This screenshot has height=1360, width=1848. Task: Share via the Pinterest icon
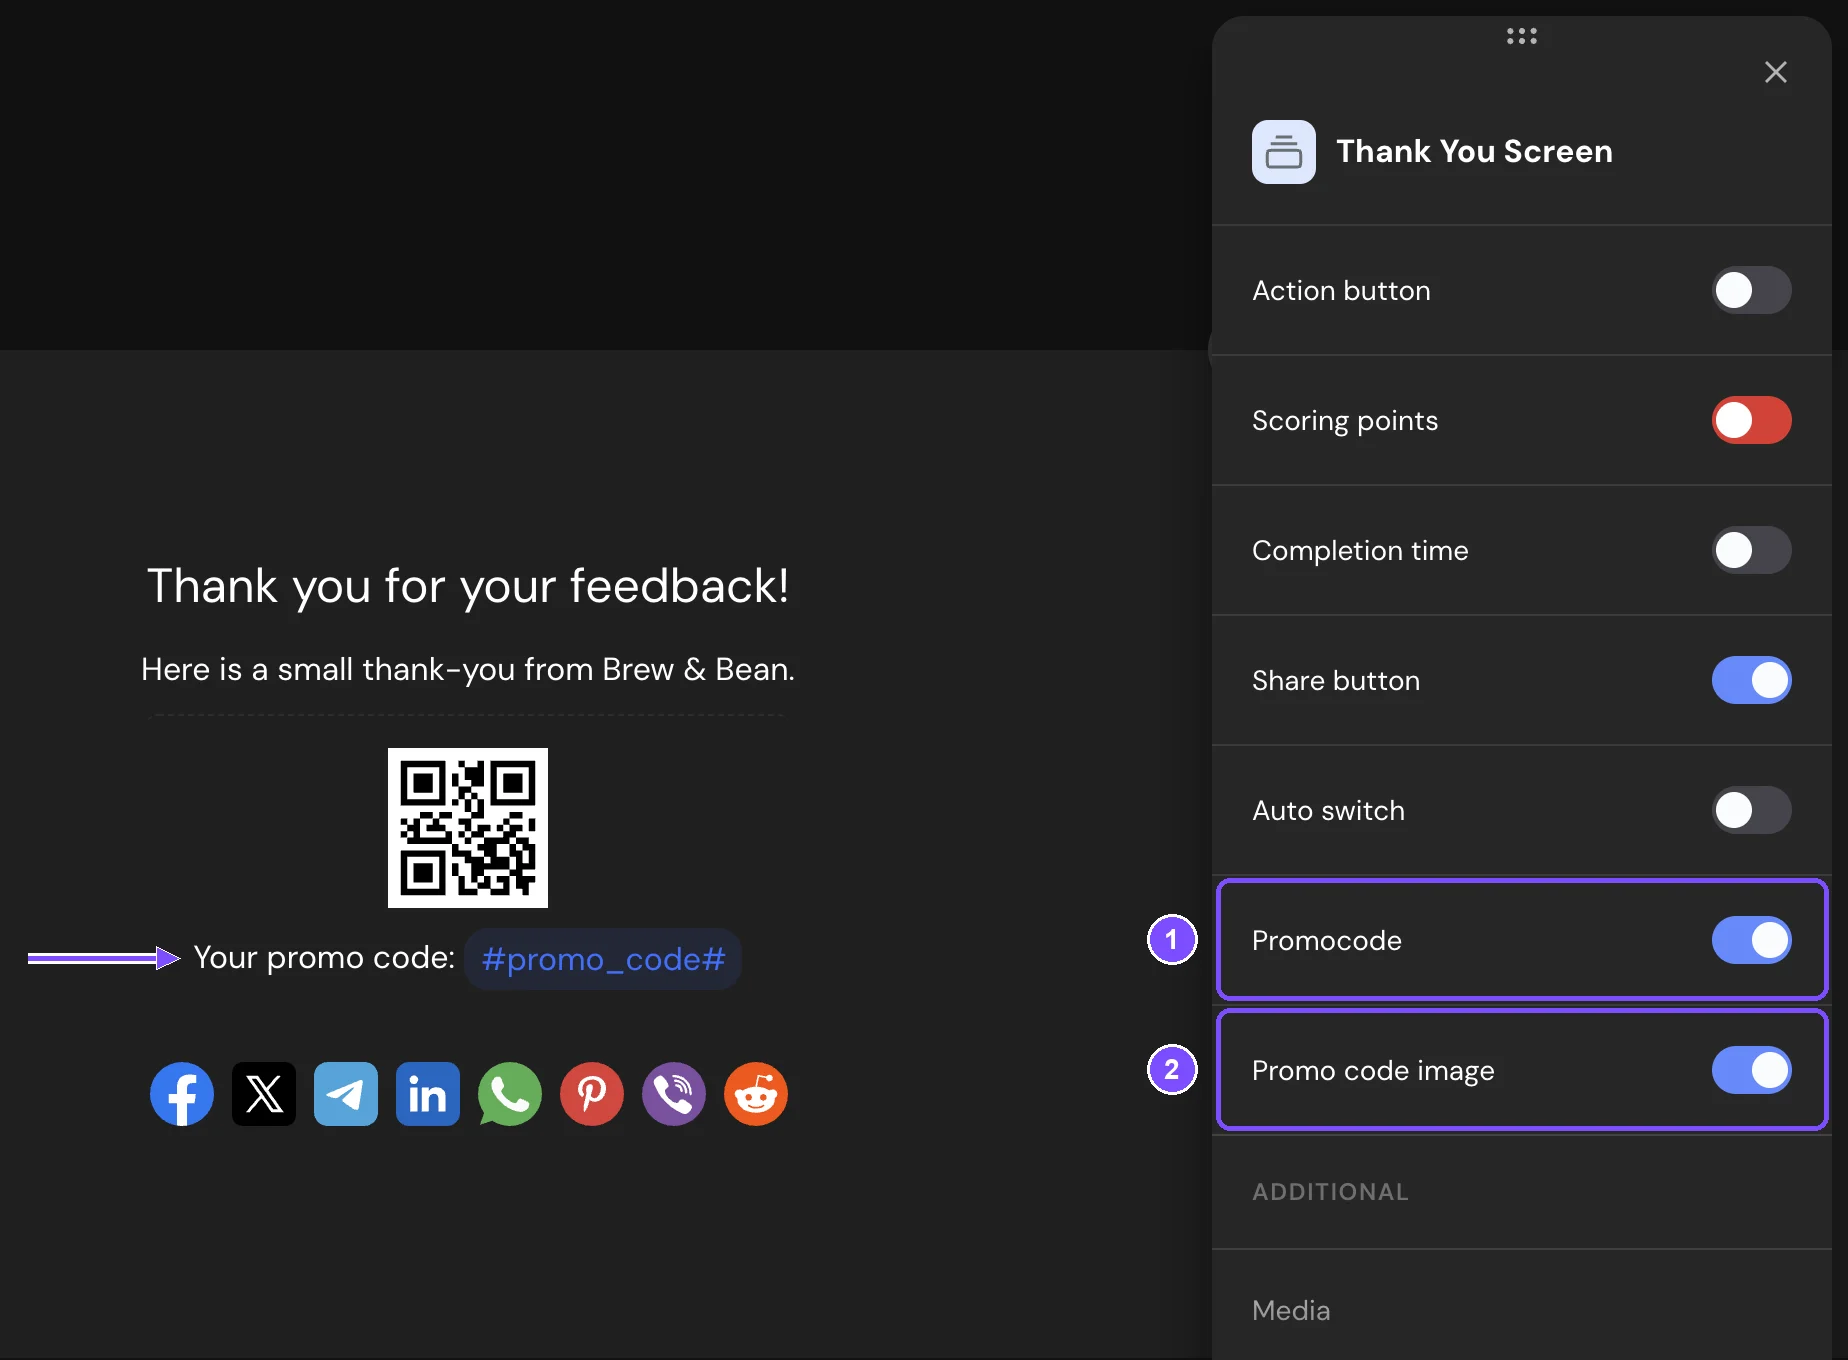(592, 1094)
